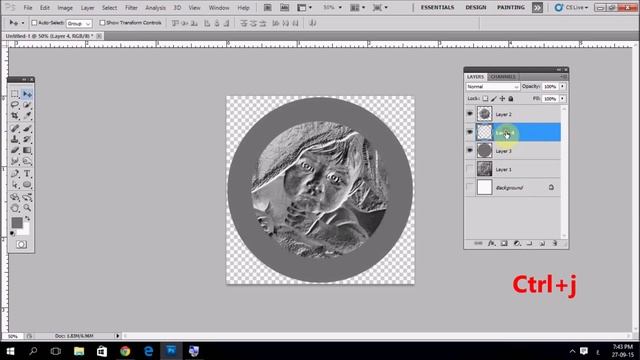
Task: Select the Type tool
Action: point(27,174)
